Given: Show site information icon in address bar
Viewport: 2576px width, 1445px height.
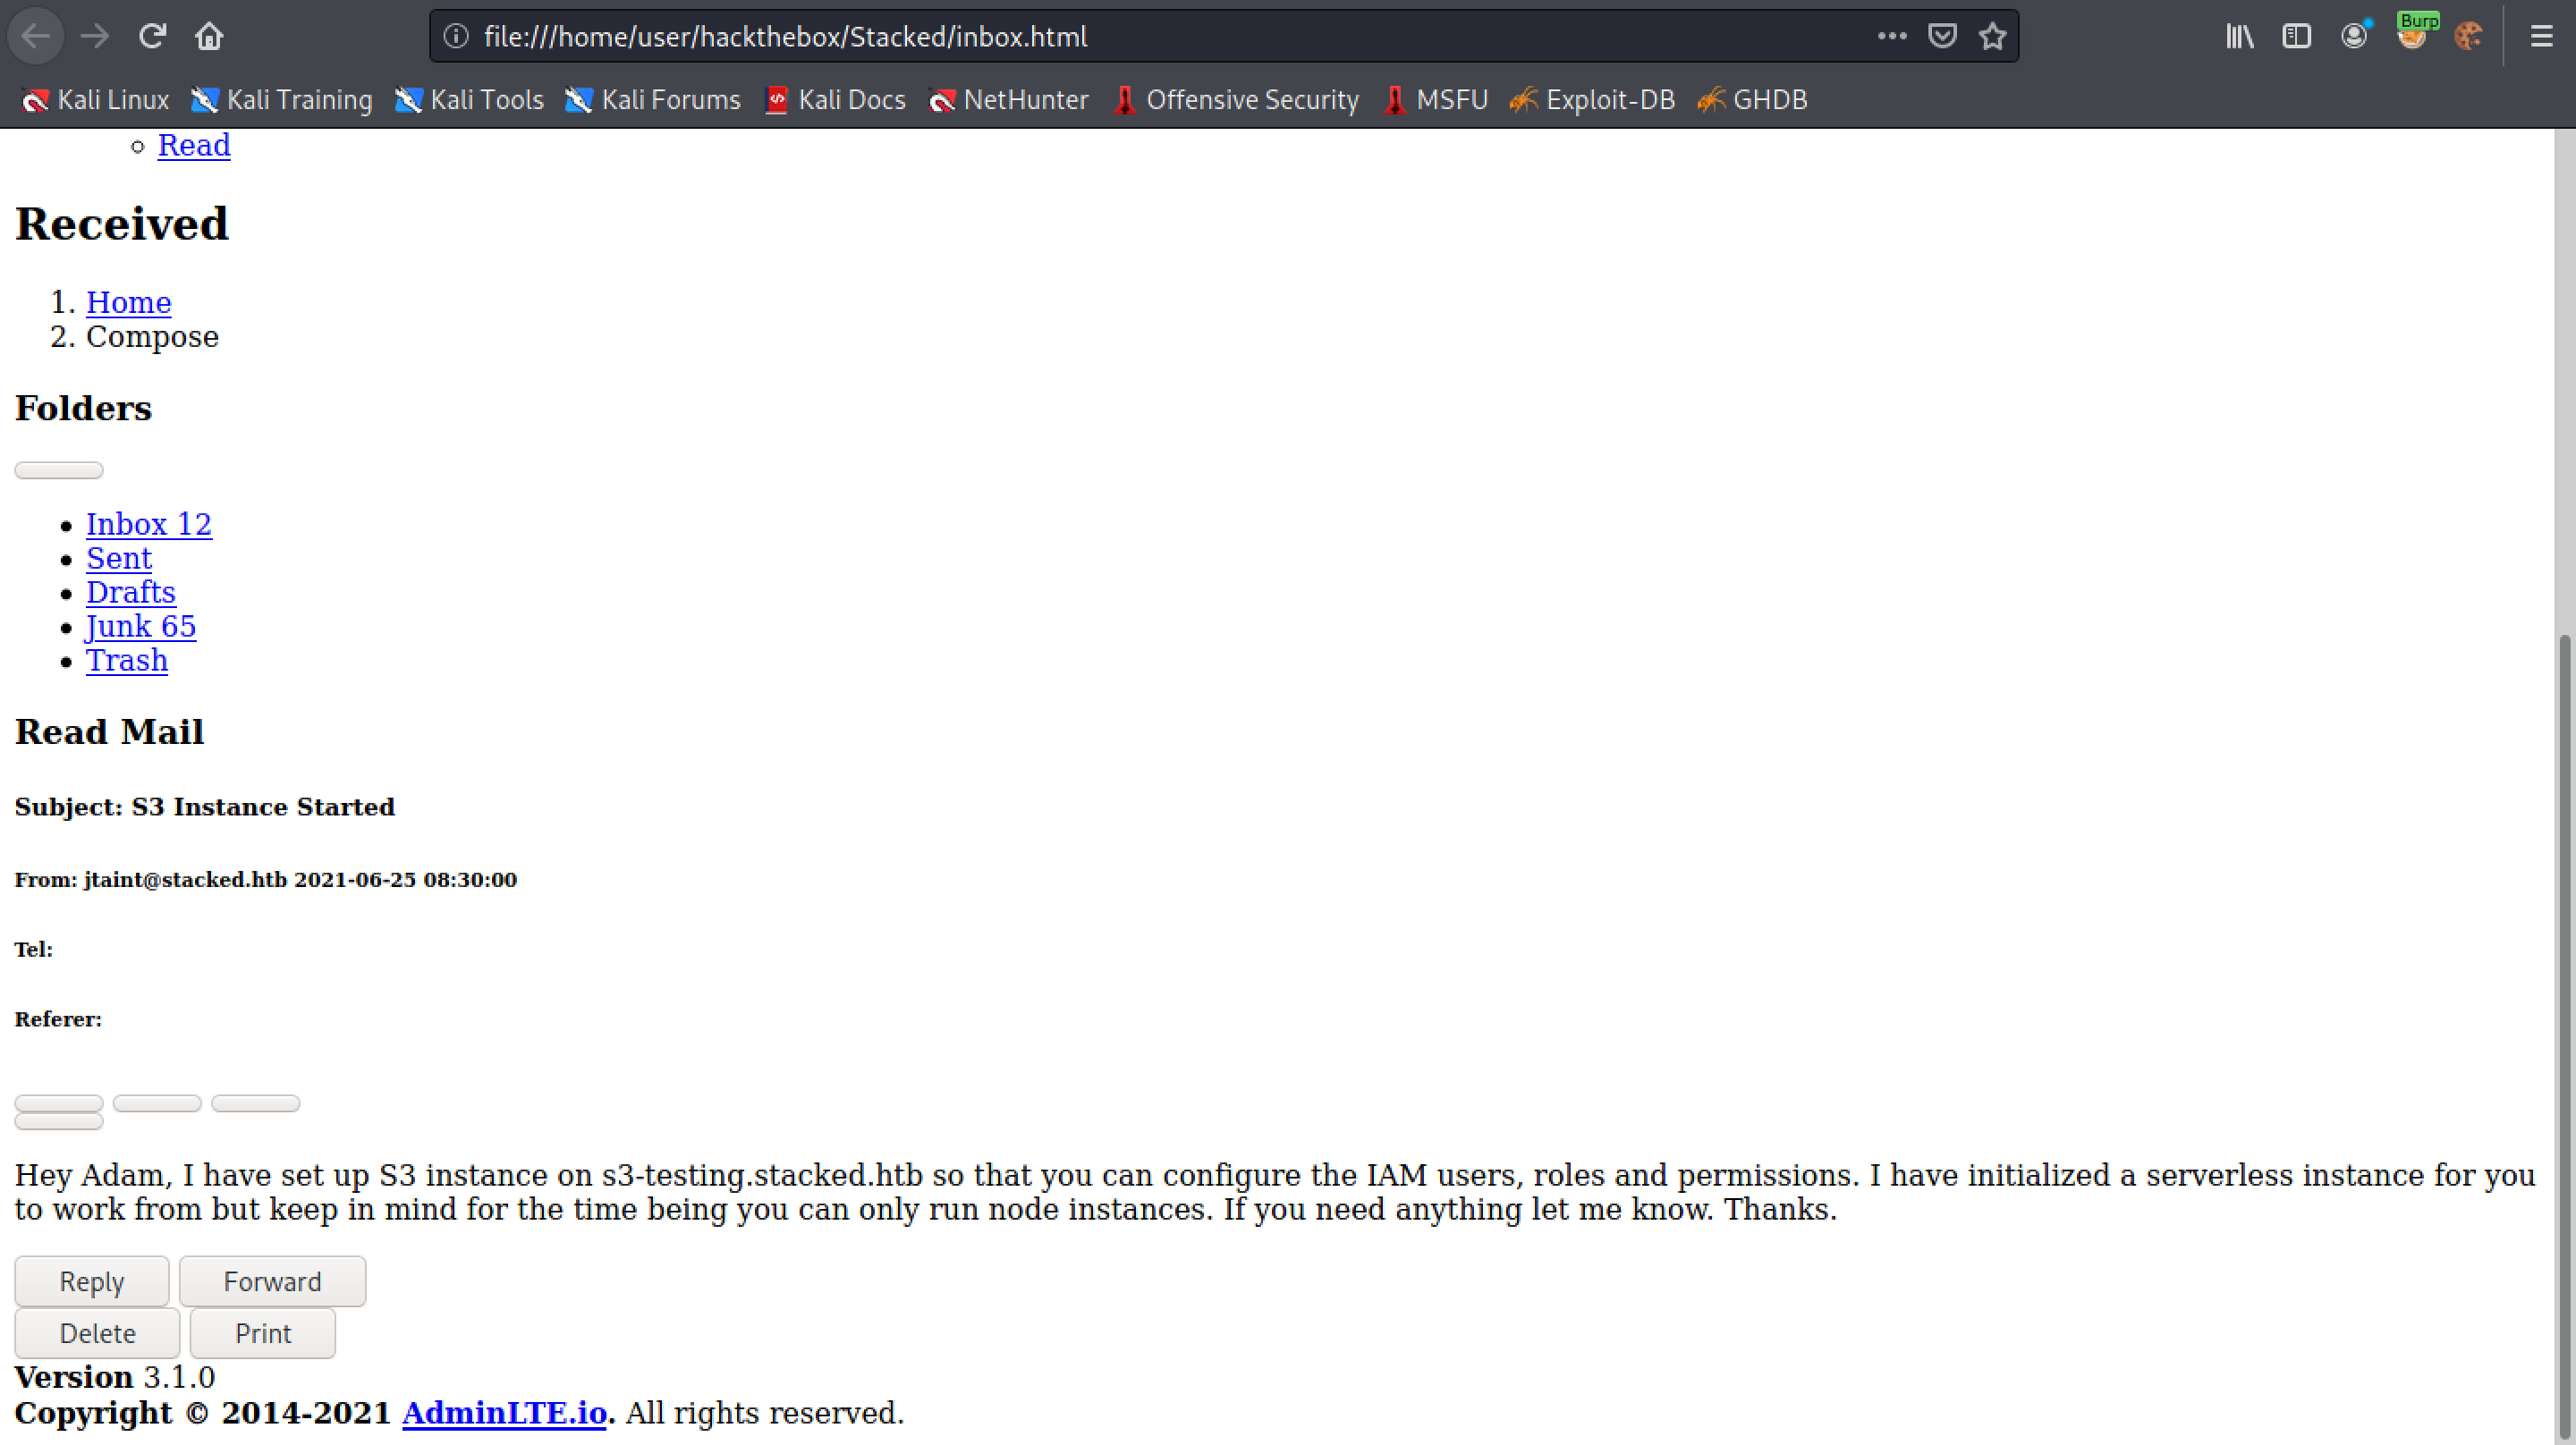Looking at the screenshot, I should point(456,37).
